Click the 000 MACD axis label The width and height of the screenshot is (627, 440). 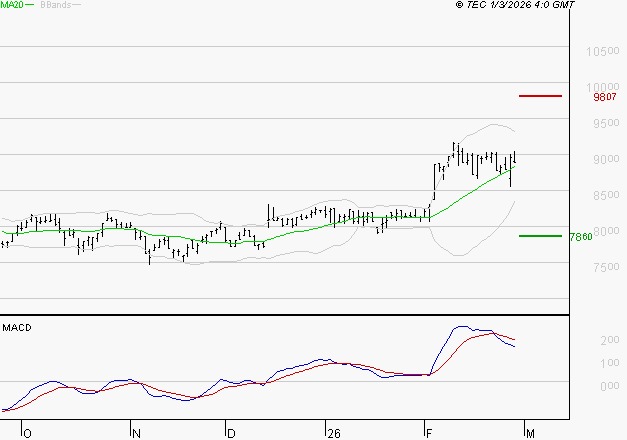pyautogui.click(x=610, y=386)
